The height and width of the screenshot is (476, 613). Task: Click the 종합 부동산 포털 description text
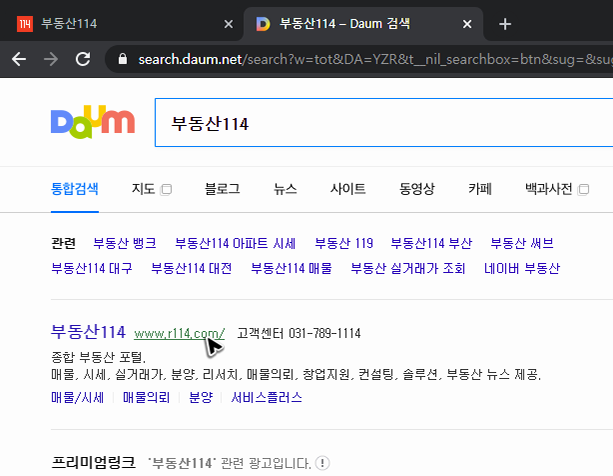tap(99, 357)
